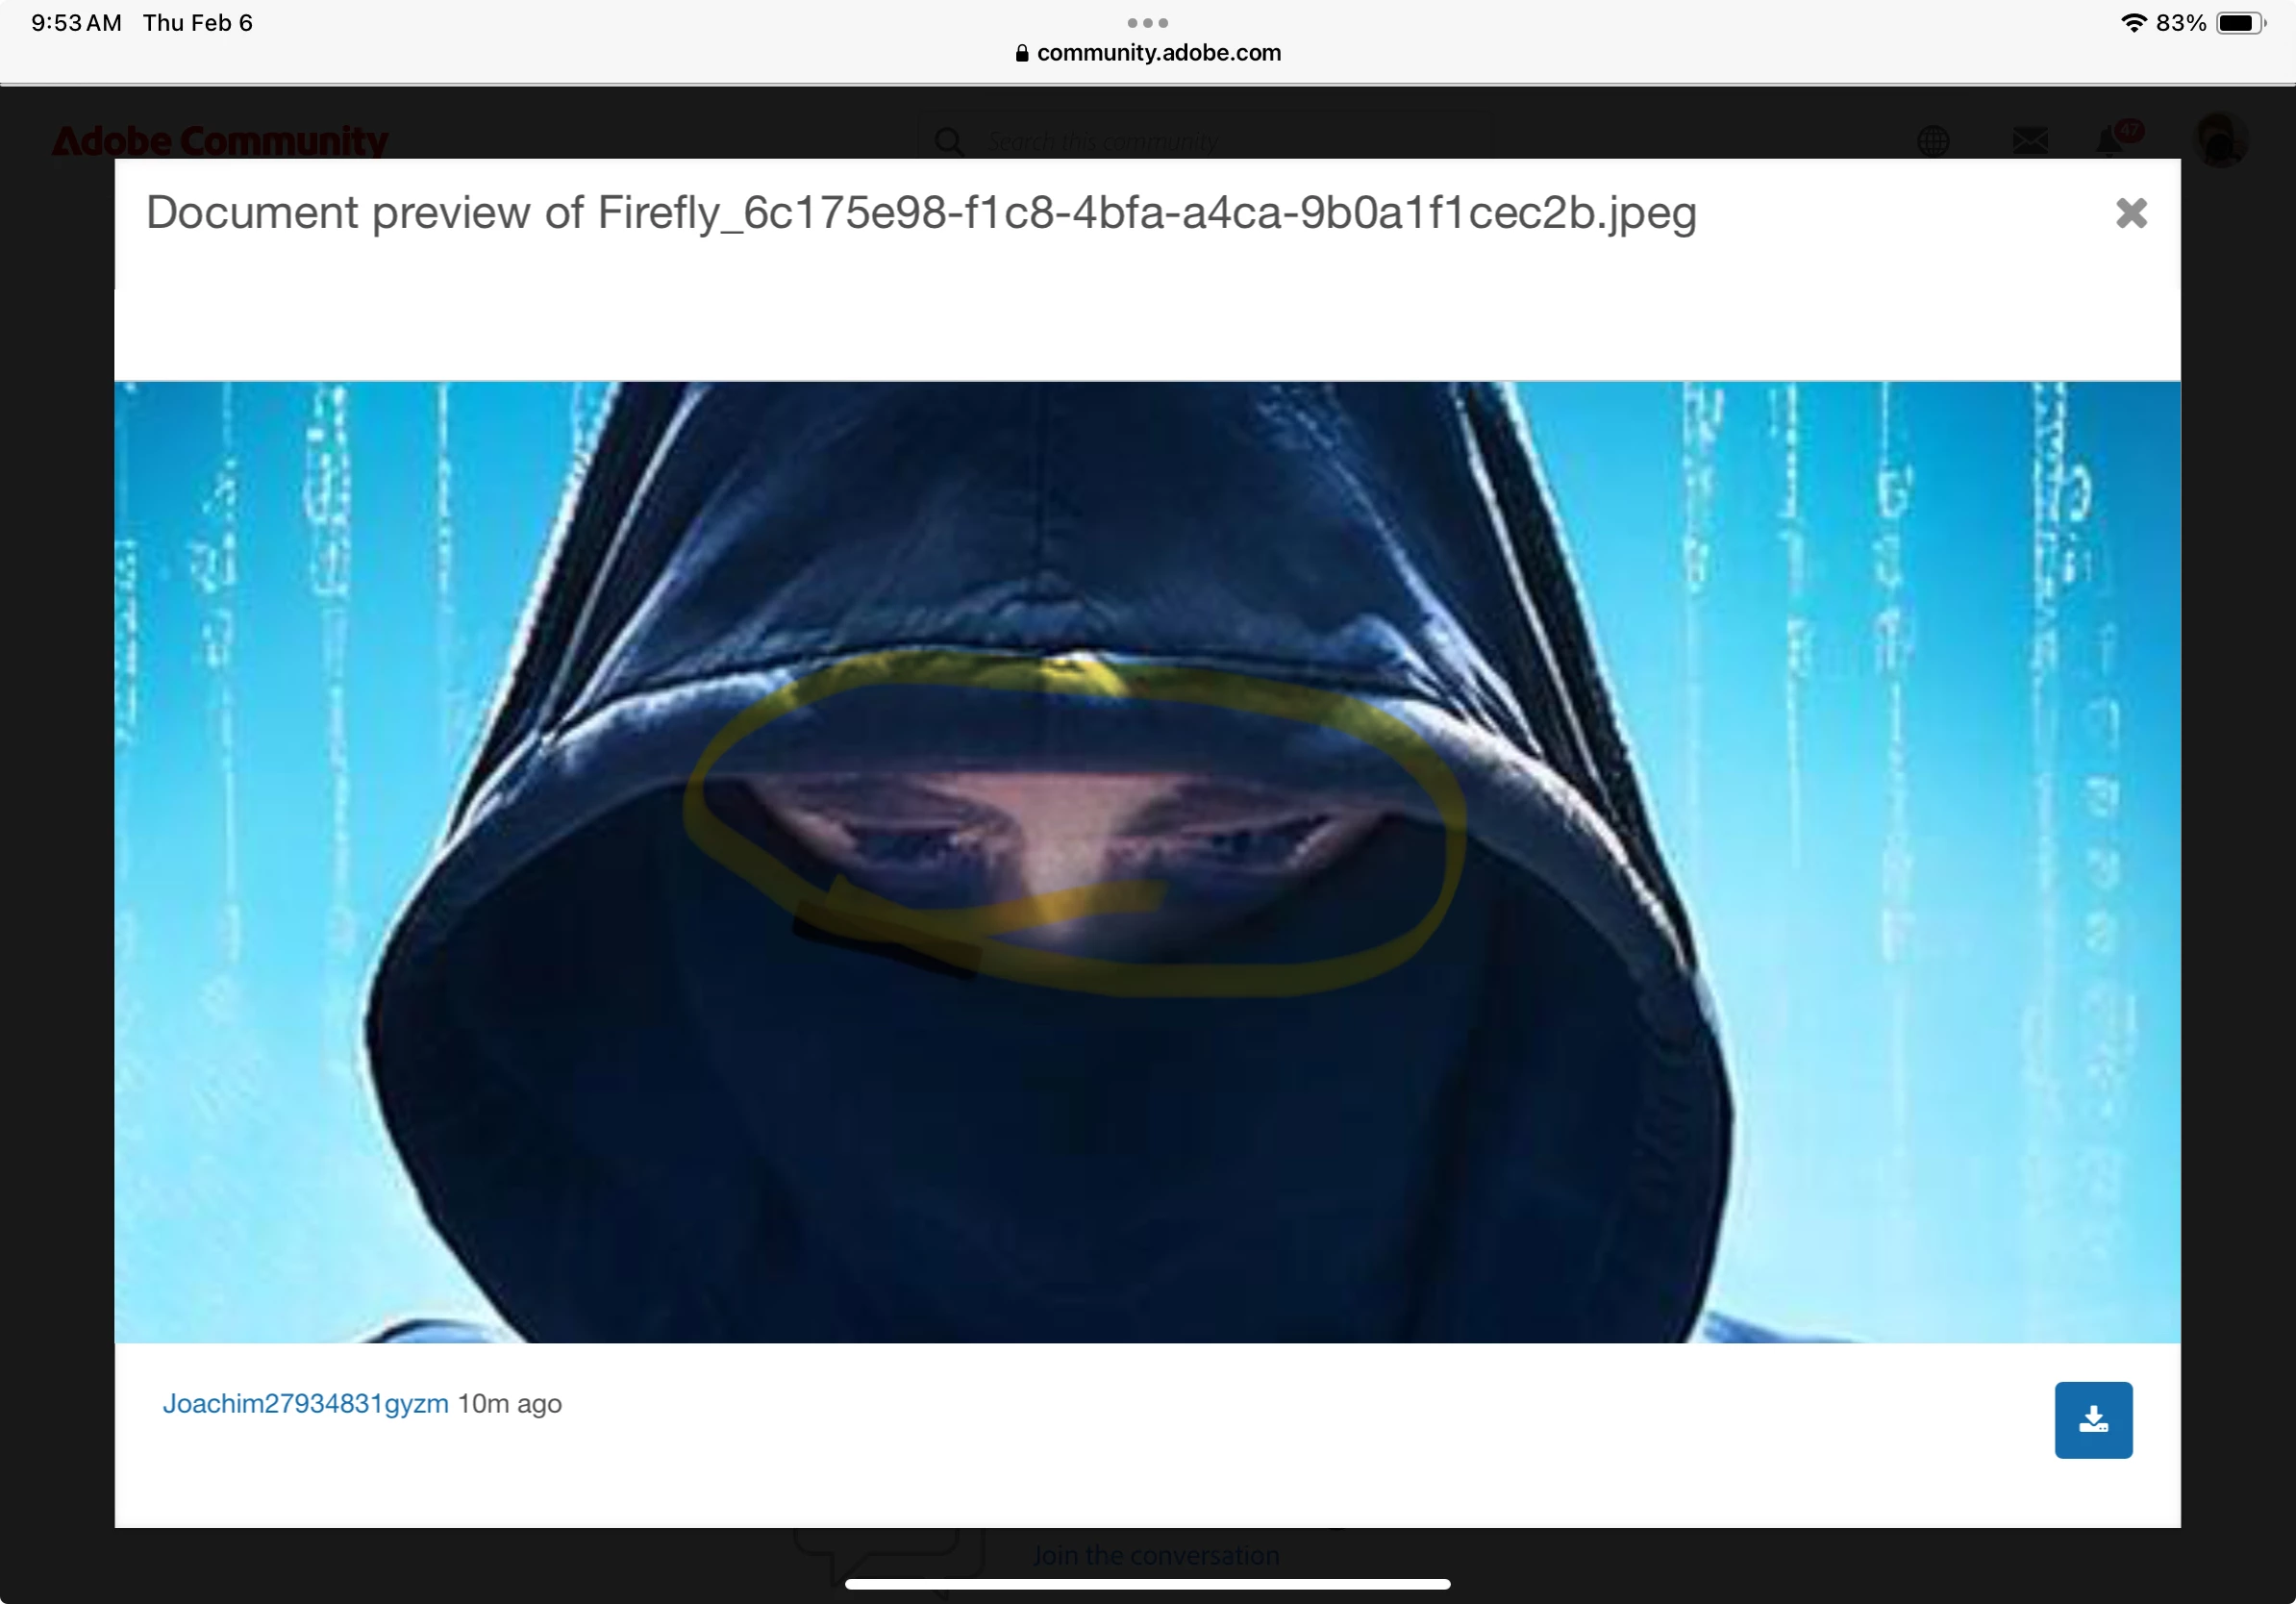Tap the lock icon beside the URL
Screen dimensions: 2296x1604
[x=1021, y=54]
